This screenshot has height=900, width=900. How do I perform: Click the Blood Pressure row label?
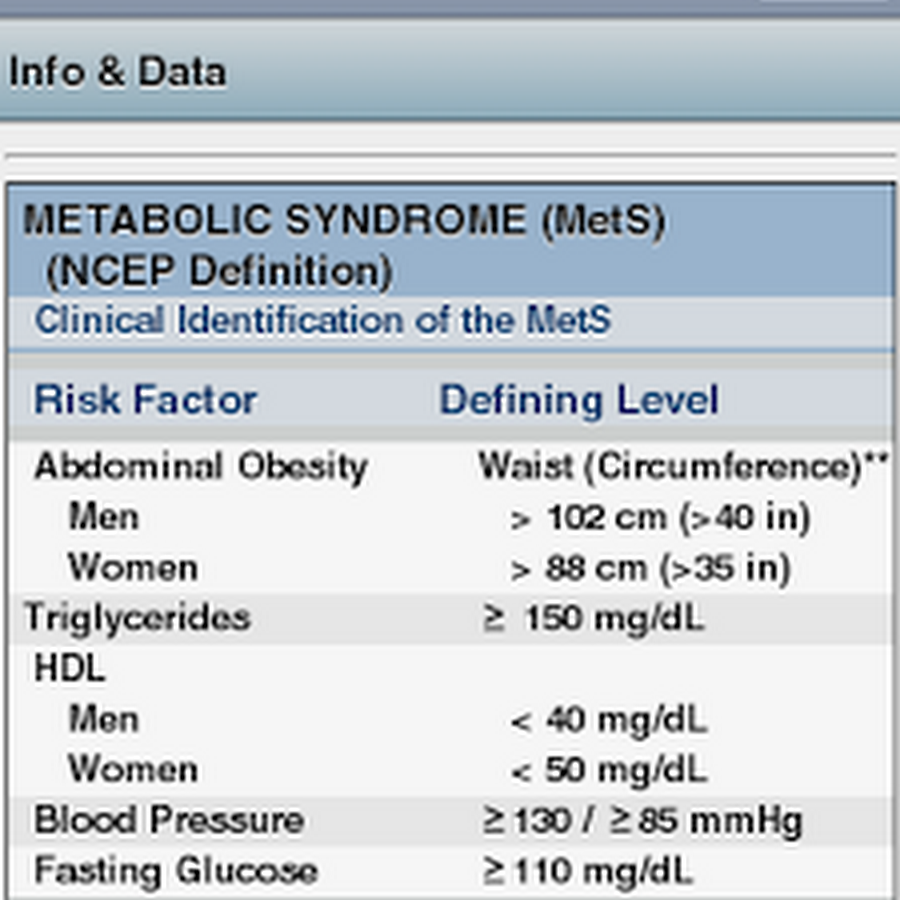[x=168, y=821]
